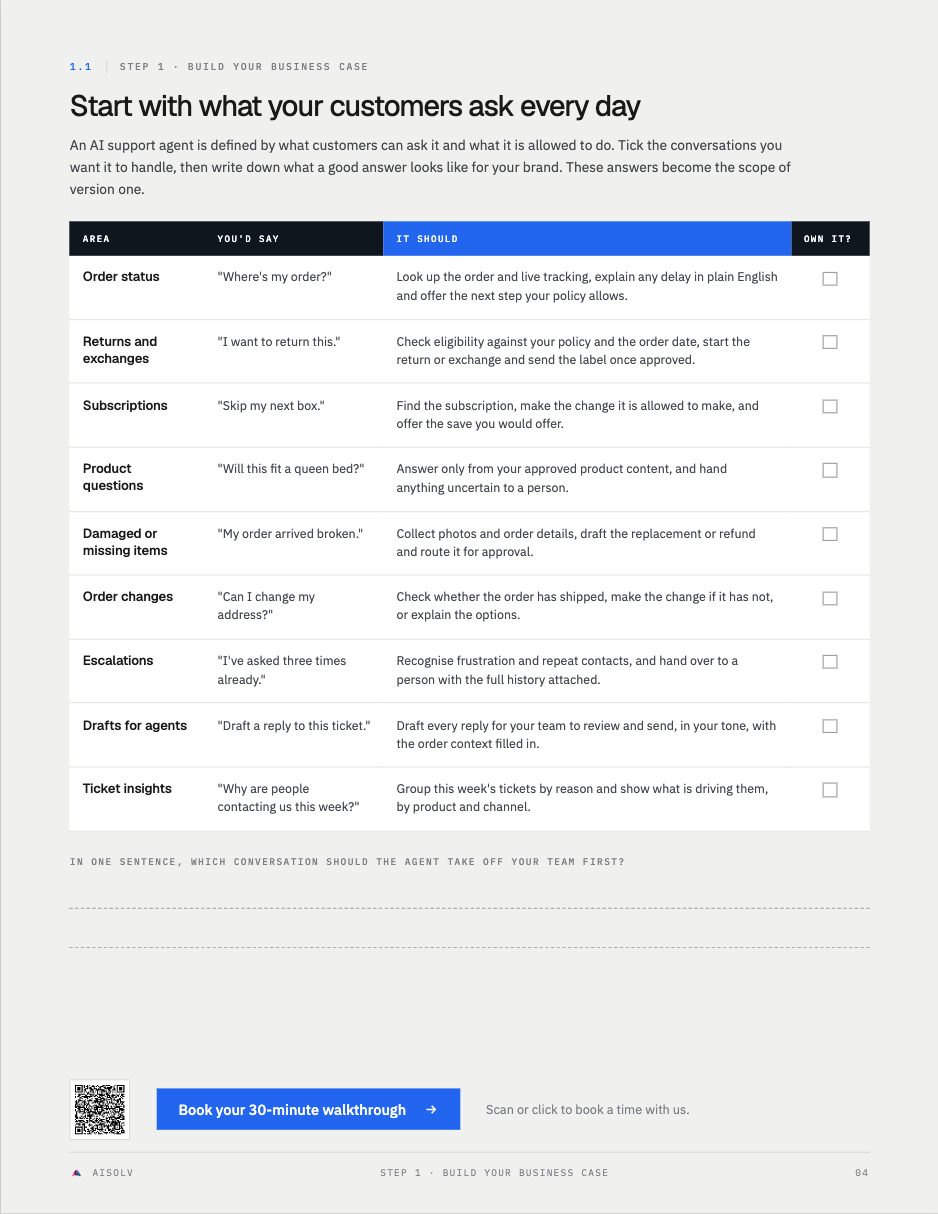This screenshot has width=938, height=1214.
Task: Tick the Order status checkbox
Action: point(830,279)
